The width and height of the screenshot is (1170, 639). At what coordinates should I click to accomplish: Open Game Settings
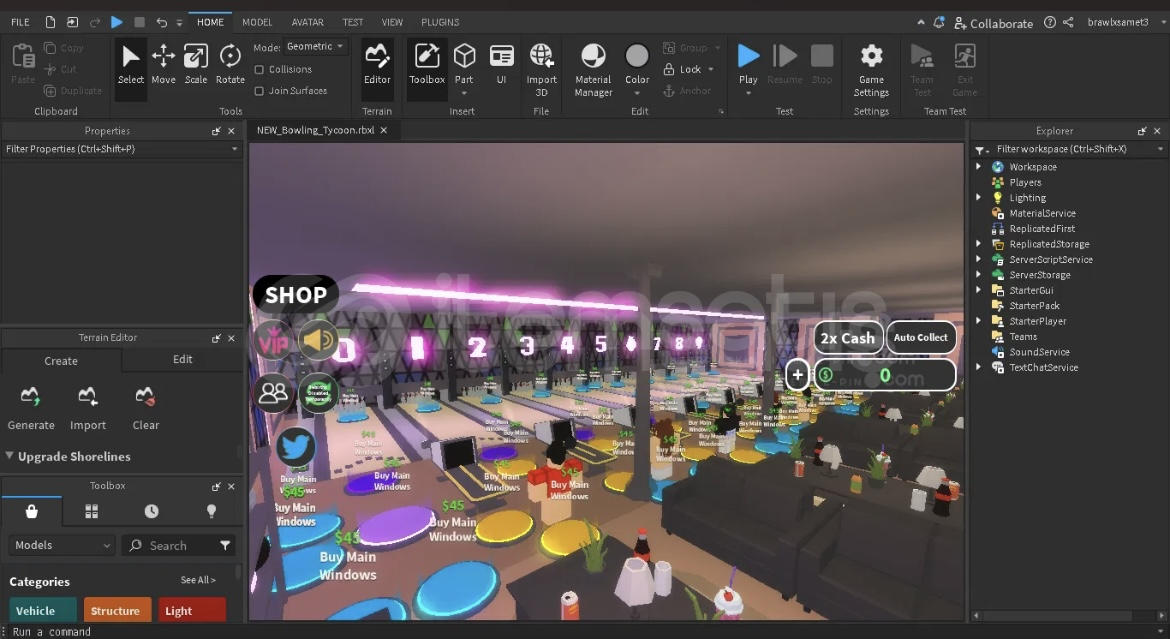click(x=871, y=70)
